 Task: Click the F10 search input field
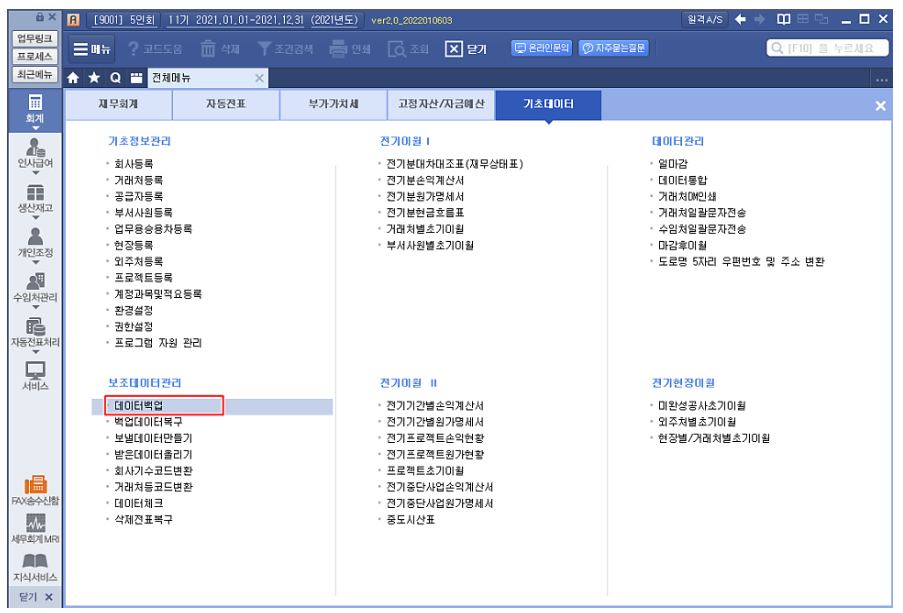[827, 48]
